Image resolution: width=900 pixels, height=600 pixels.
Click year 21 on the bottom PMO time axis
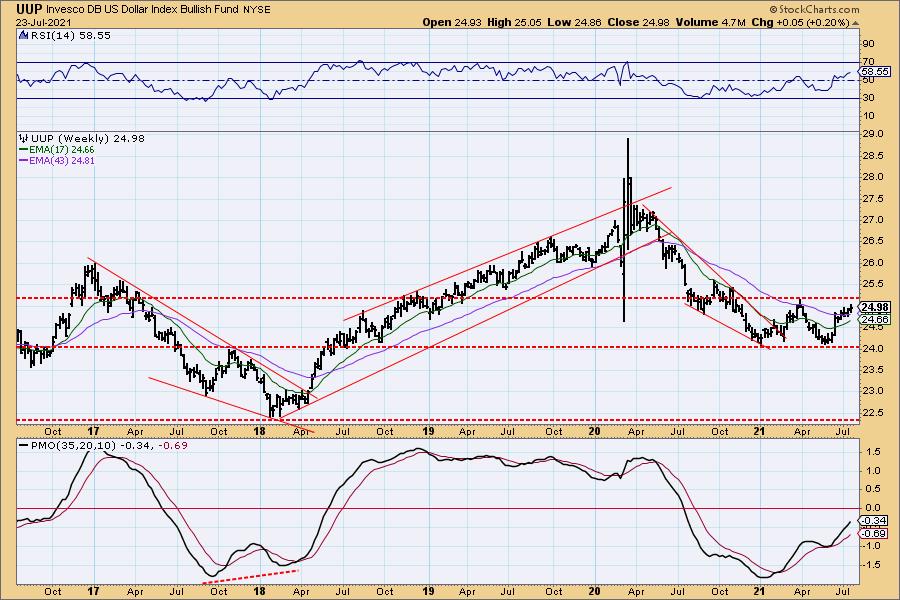(759, 591)
